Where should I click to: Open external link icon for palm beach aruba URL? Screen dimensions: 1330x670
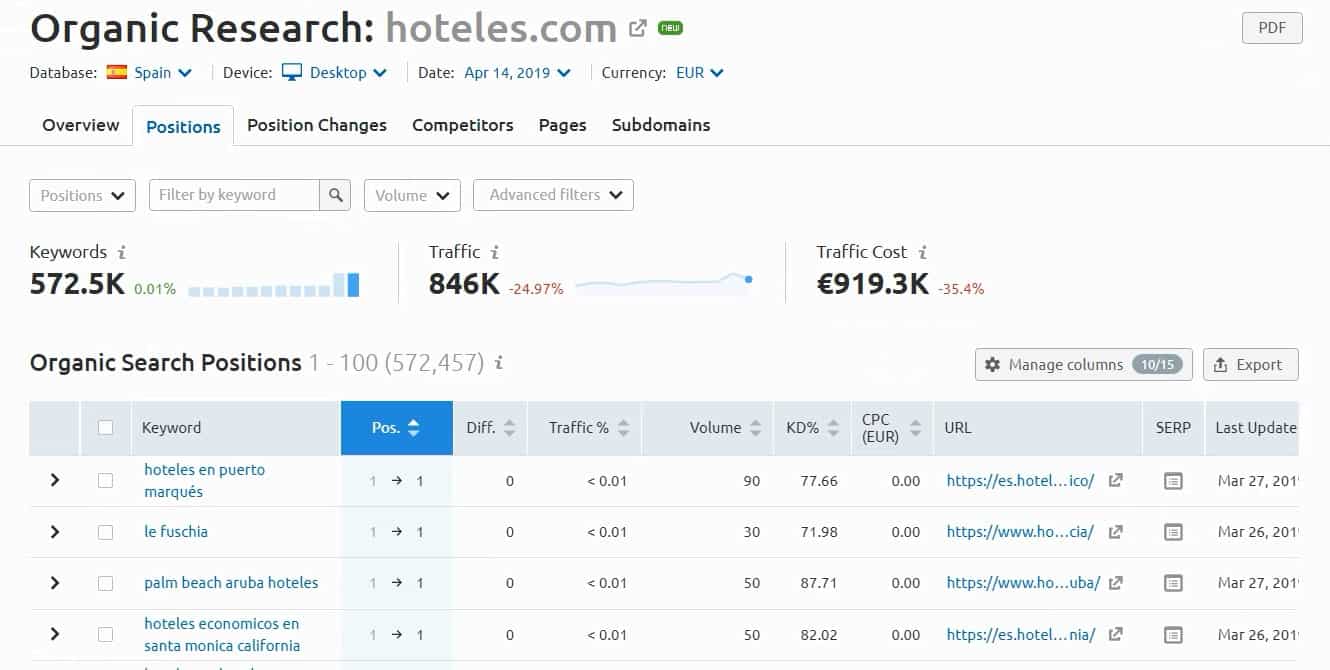pos(1115,582)
